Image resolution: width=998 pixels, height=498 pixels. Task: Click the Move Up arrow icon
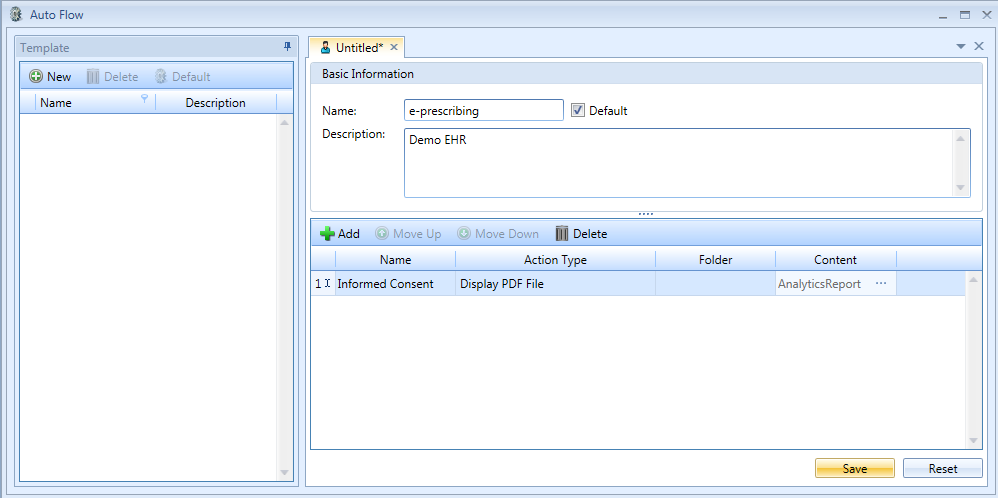coord(382,234)
